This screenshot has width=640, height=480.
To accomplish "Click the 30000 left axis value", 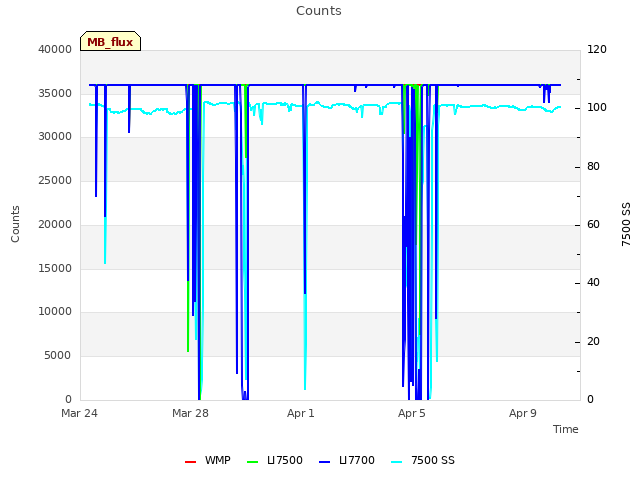I will [55, 136].
